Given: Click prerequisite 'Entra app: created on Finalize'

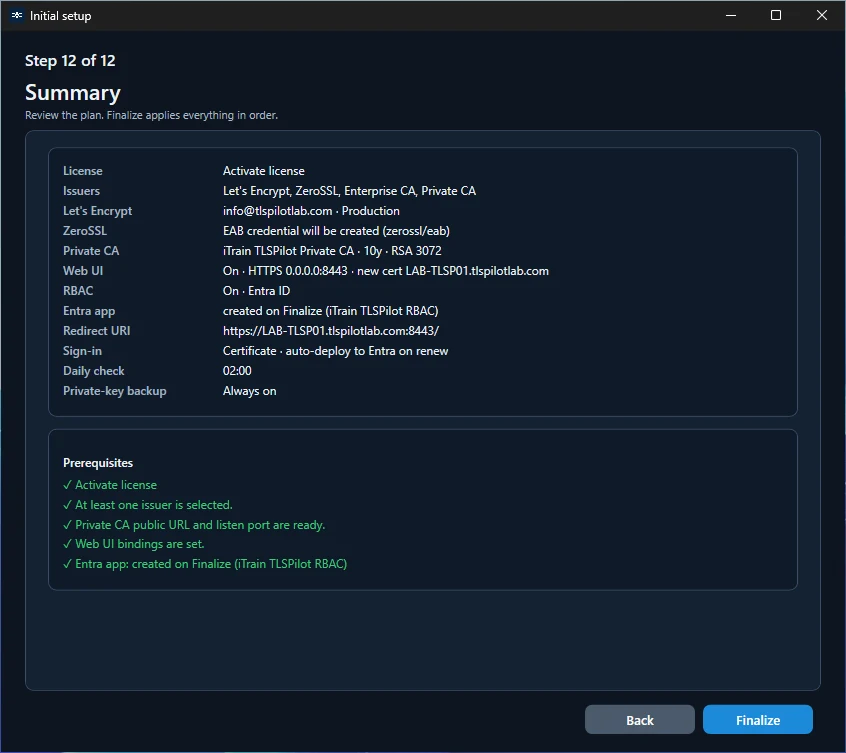Looking at the screenshot, I should pyautogui.click(x=205, y=564).
